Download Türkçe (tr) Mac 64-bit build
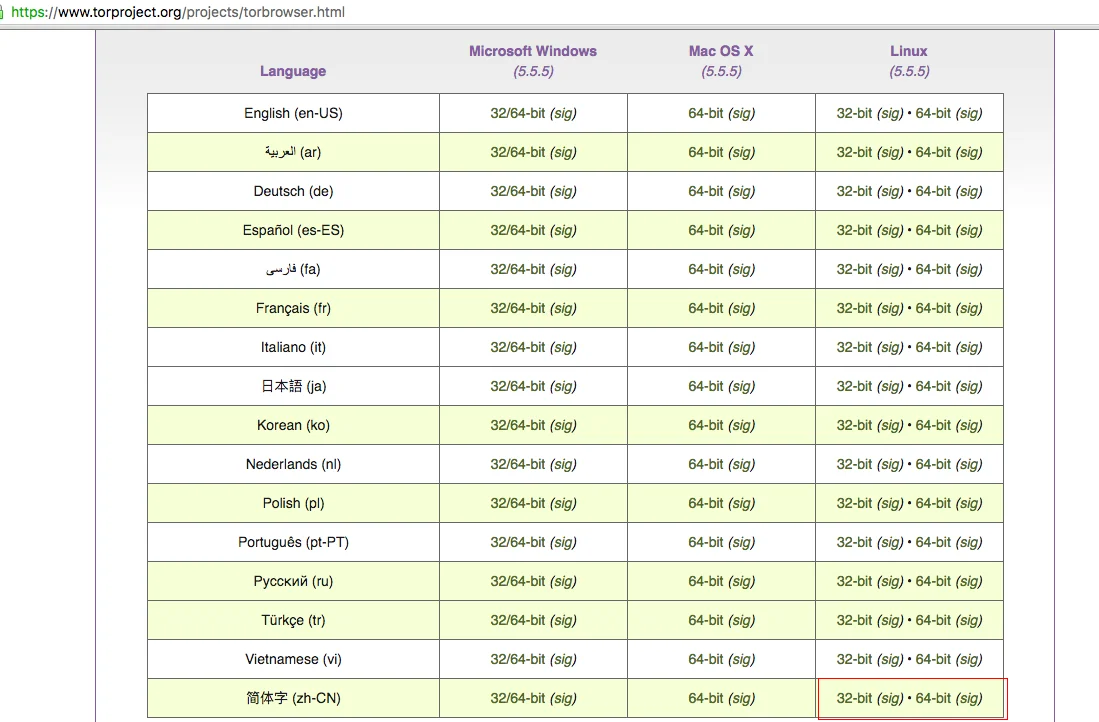Screen dimensions: 1099x722 coord(705,620)
